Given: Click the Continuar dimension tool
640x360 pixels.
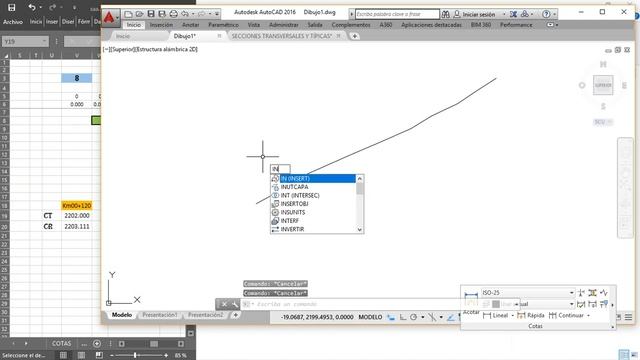Looking at the screenshot, I should (566, 316).
